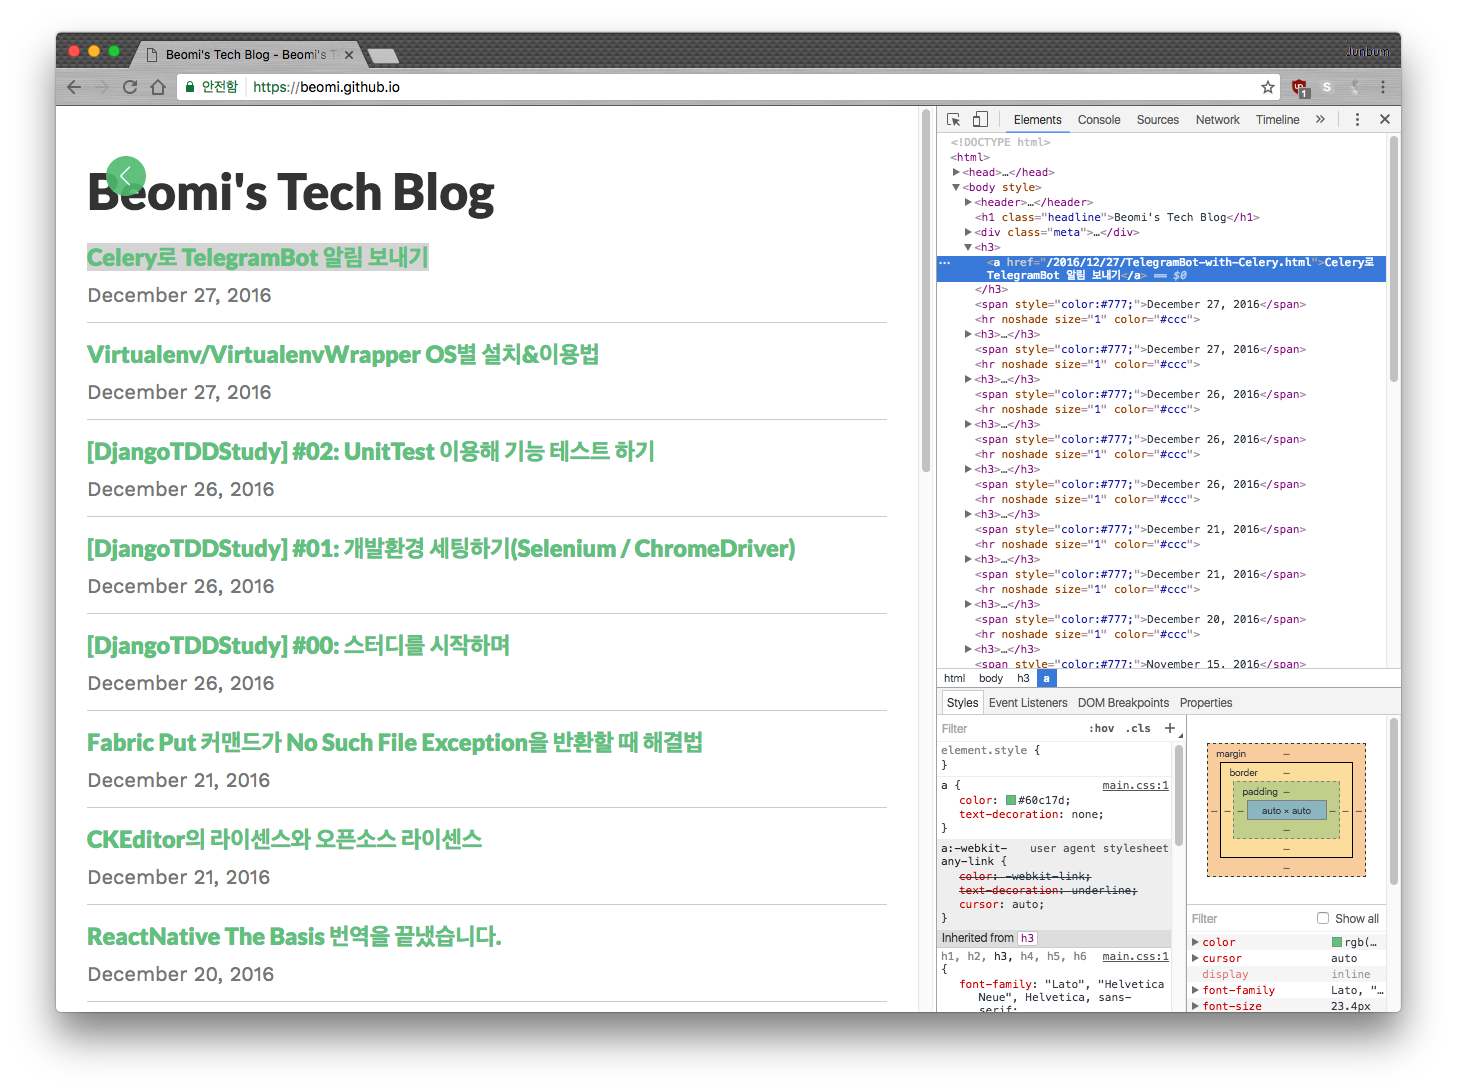Click the #60c17d color swatch
This screenshot has height=1092, width=1457.
[1011, 800]
